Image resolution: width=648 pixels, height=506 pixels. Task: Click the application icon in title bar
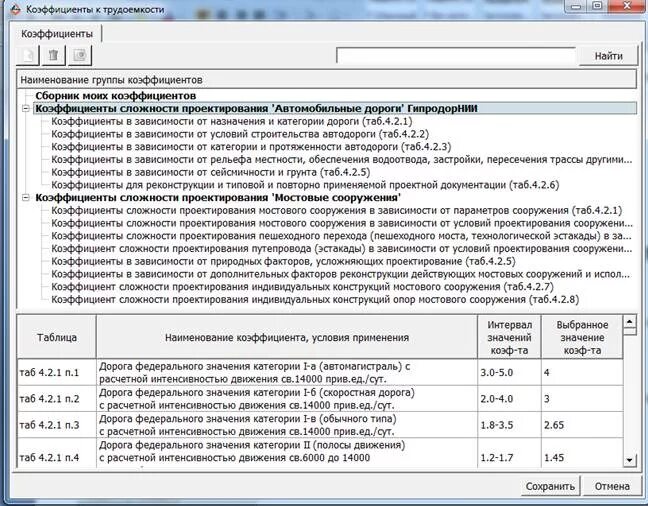point(16,10)
